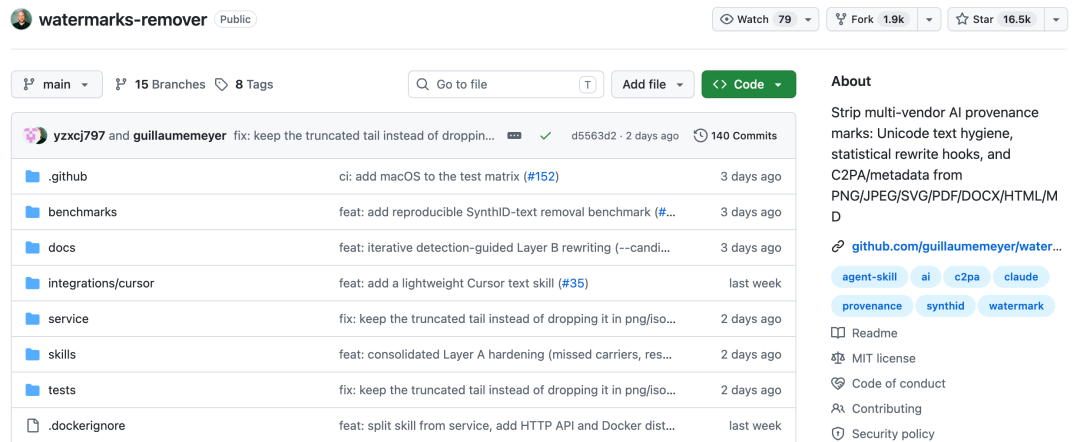Select the c2pa topic tag
1080x442 pixels.
[x=966, y=277]
